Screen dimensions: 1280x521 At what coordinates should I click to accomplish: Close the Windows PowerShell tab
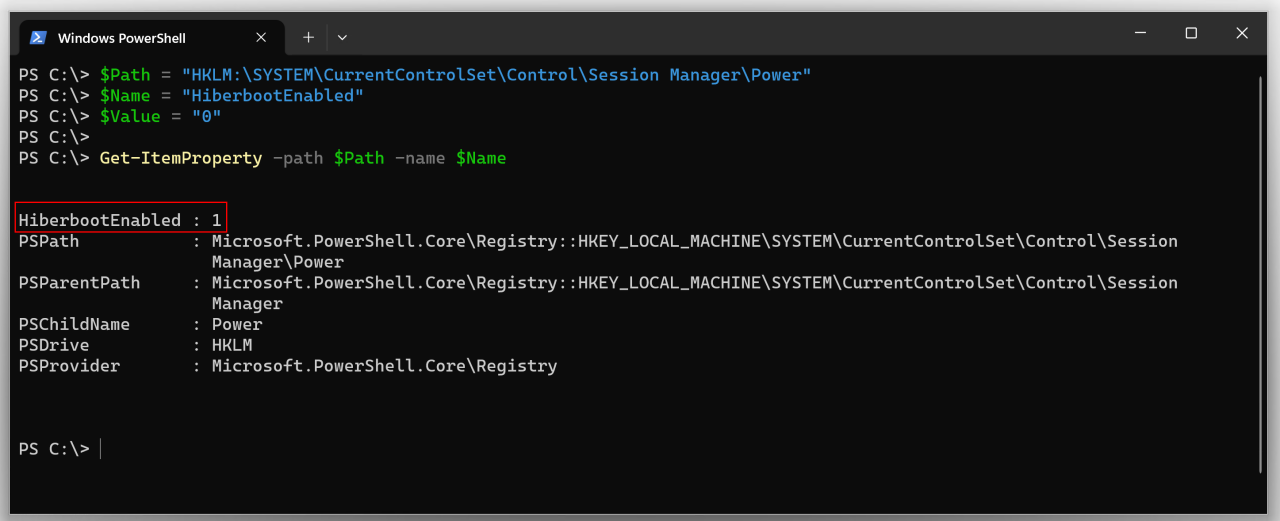pyautogui.click(x=261, y=37)
